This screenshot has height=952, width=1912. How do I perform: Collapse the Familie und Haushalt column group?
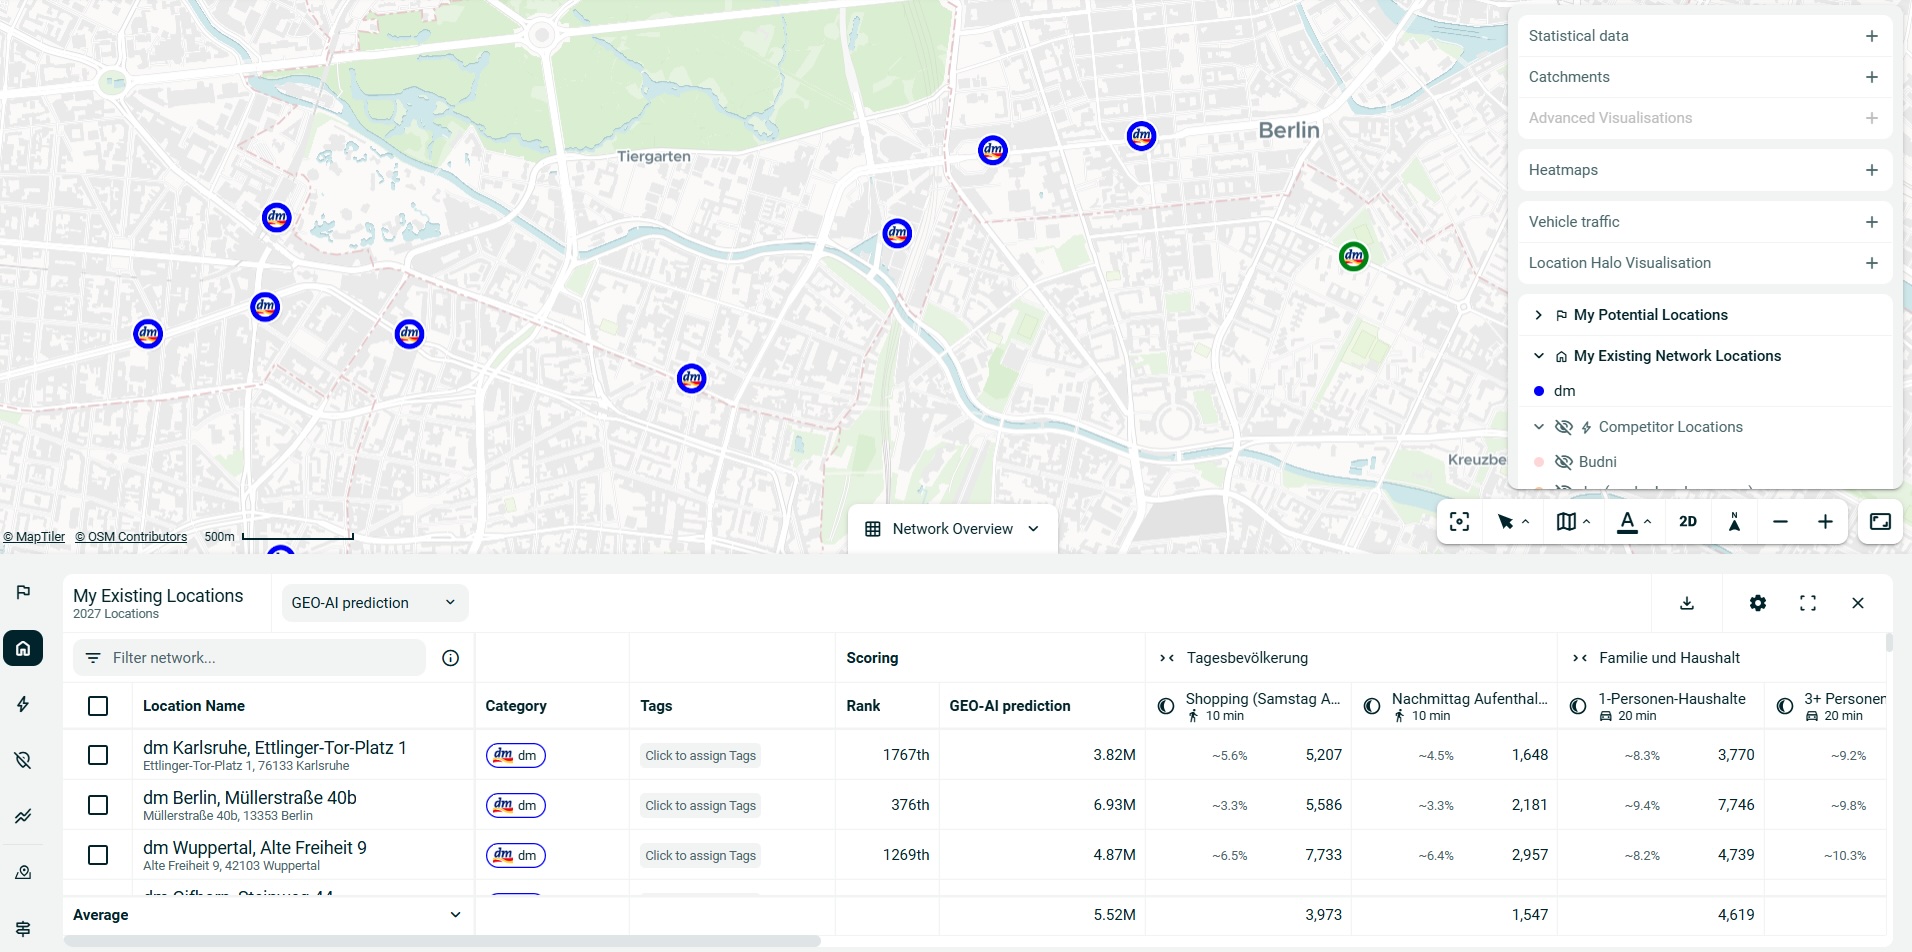[1579, 658]
